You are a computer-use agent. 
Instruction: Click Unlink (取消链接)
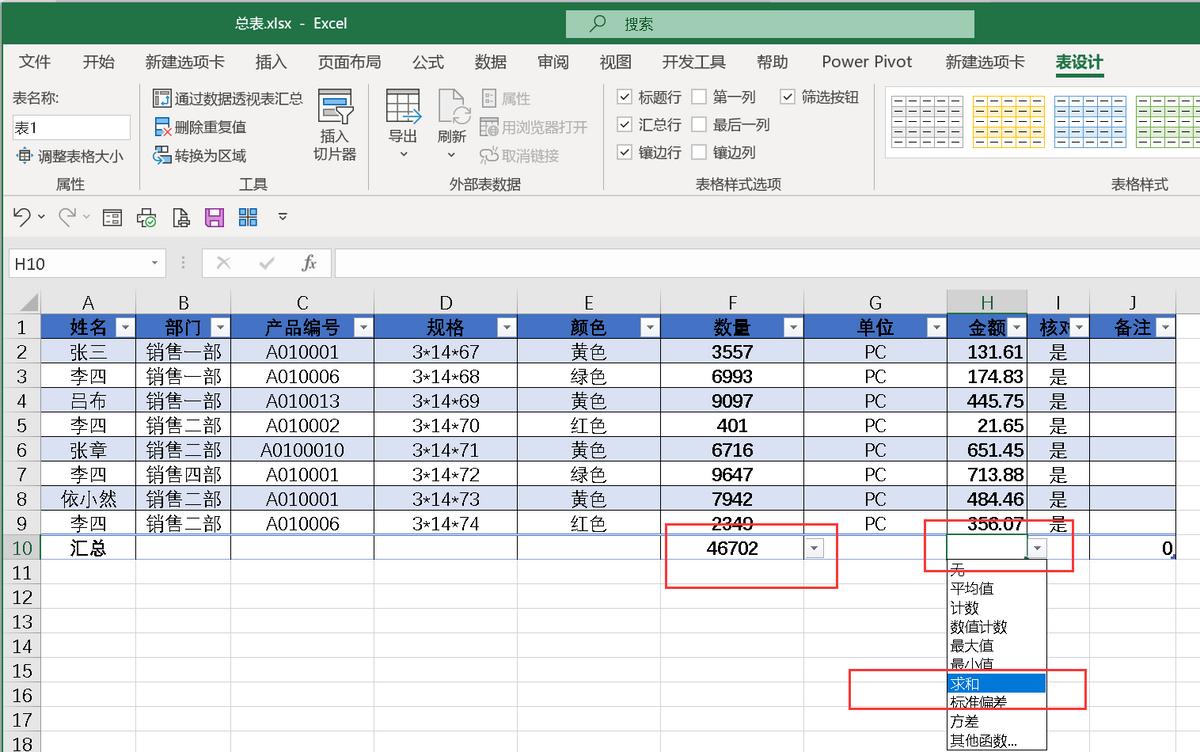click(x=520, y=156)
